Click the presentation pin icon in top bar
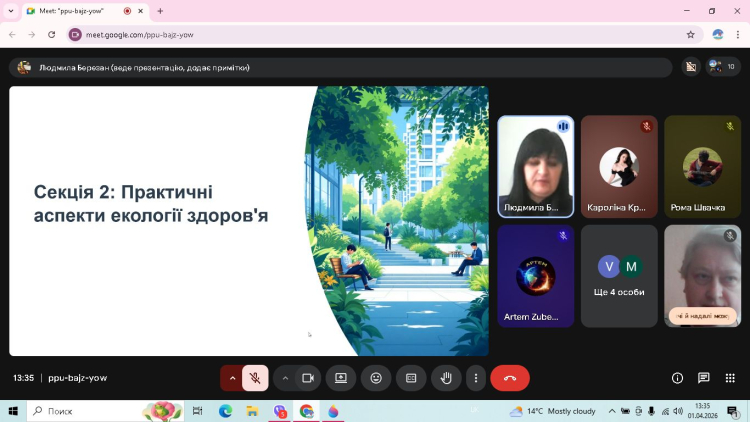The image size is (750, 422). [x=690, y=67]
